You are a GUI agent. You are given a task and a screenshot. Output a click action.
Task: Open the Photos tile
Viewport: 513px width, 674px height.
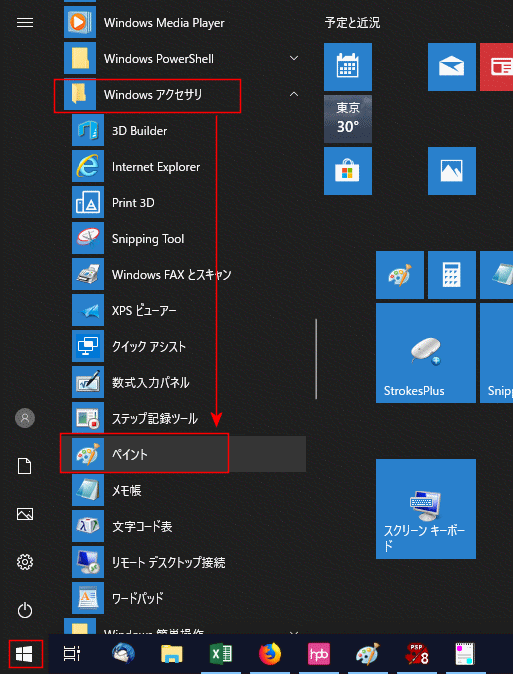coord(452,171)
